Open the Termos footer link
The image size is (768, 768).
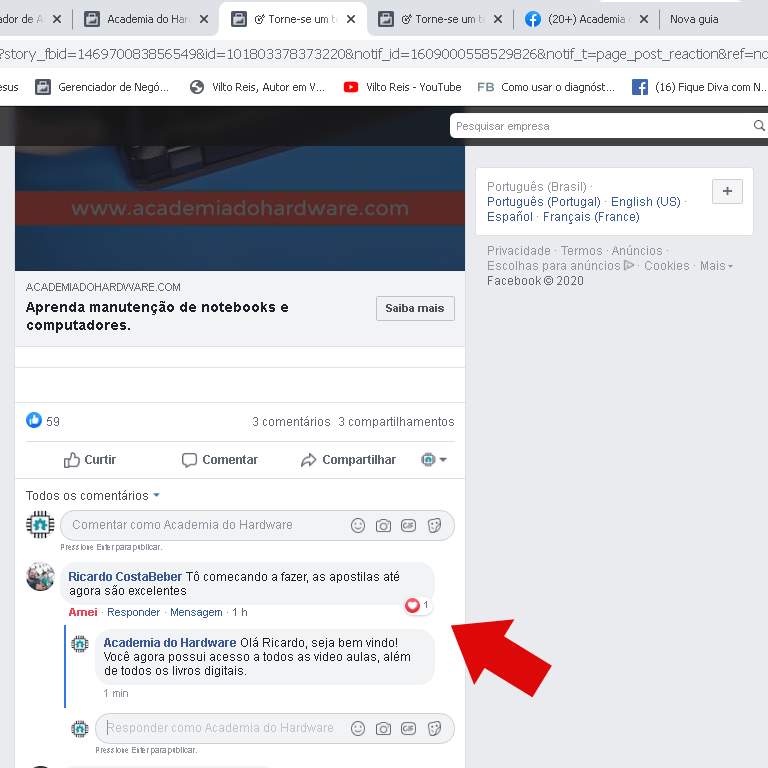pyautogui.click(x=581, y=251)
